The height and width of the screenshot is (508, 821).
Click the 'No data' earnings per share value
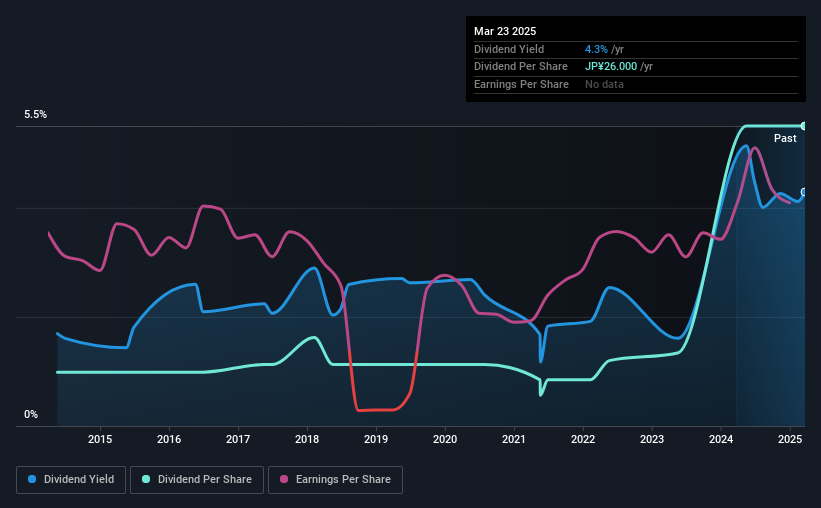point(604,84)
